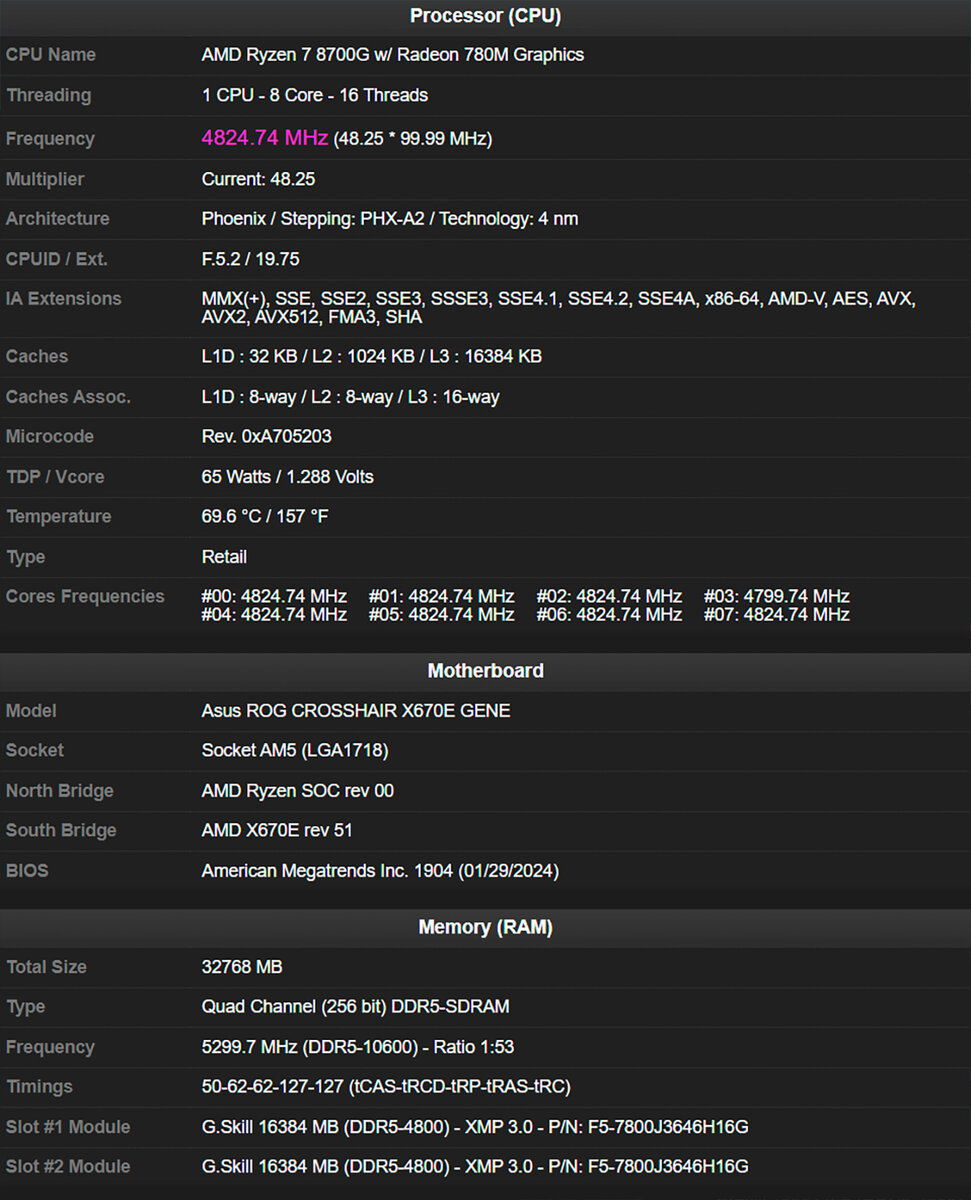Click the Processor (CPU) section header
The height and width of the screenshot is (1200, 971).
point(485,16)
